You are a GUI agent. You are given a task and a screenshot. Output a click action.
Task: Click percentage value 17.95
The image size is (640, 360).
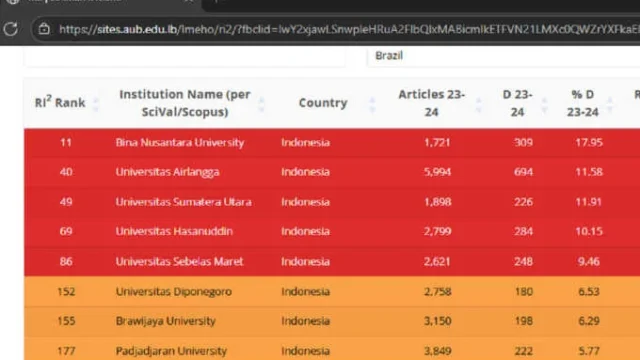pyautogui.click(x=589, y=142)
